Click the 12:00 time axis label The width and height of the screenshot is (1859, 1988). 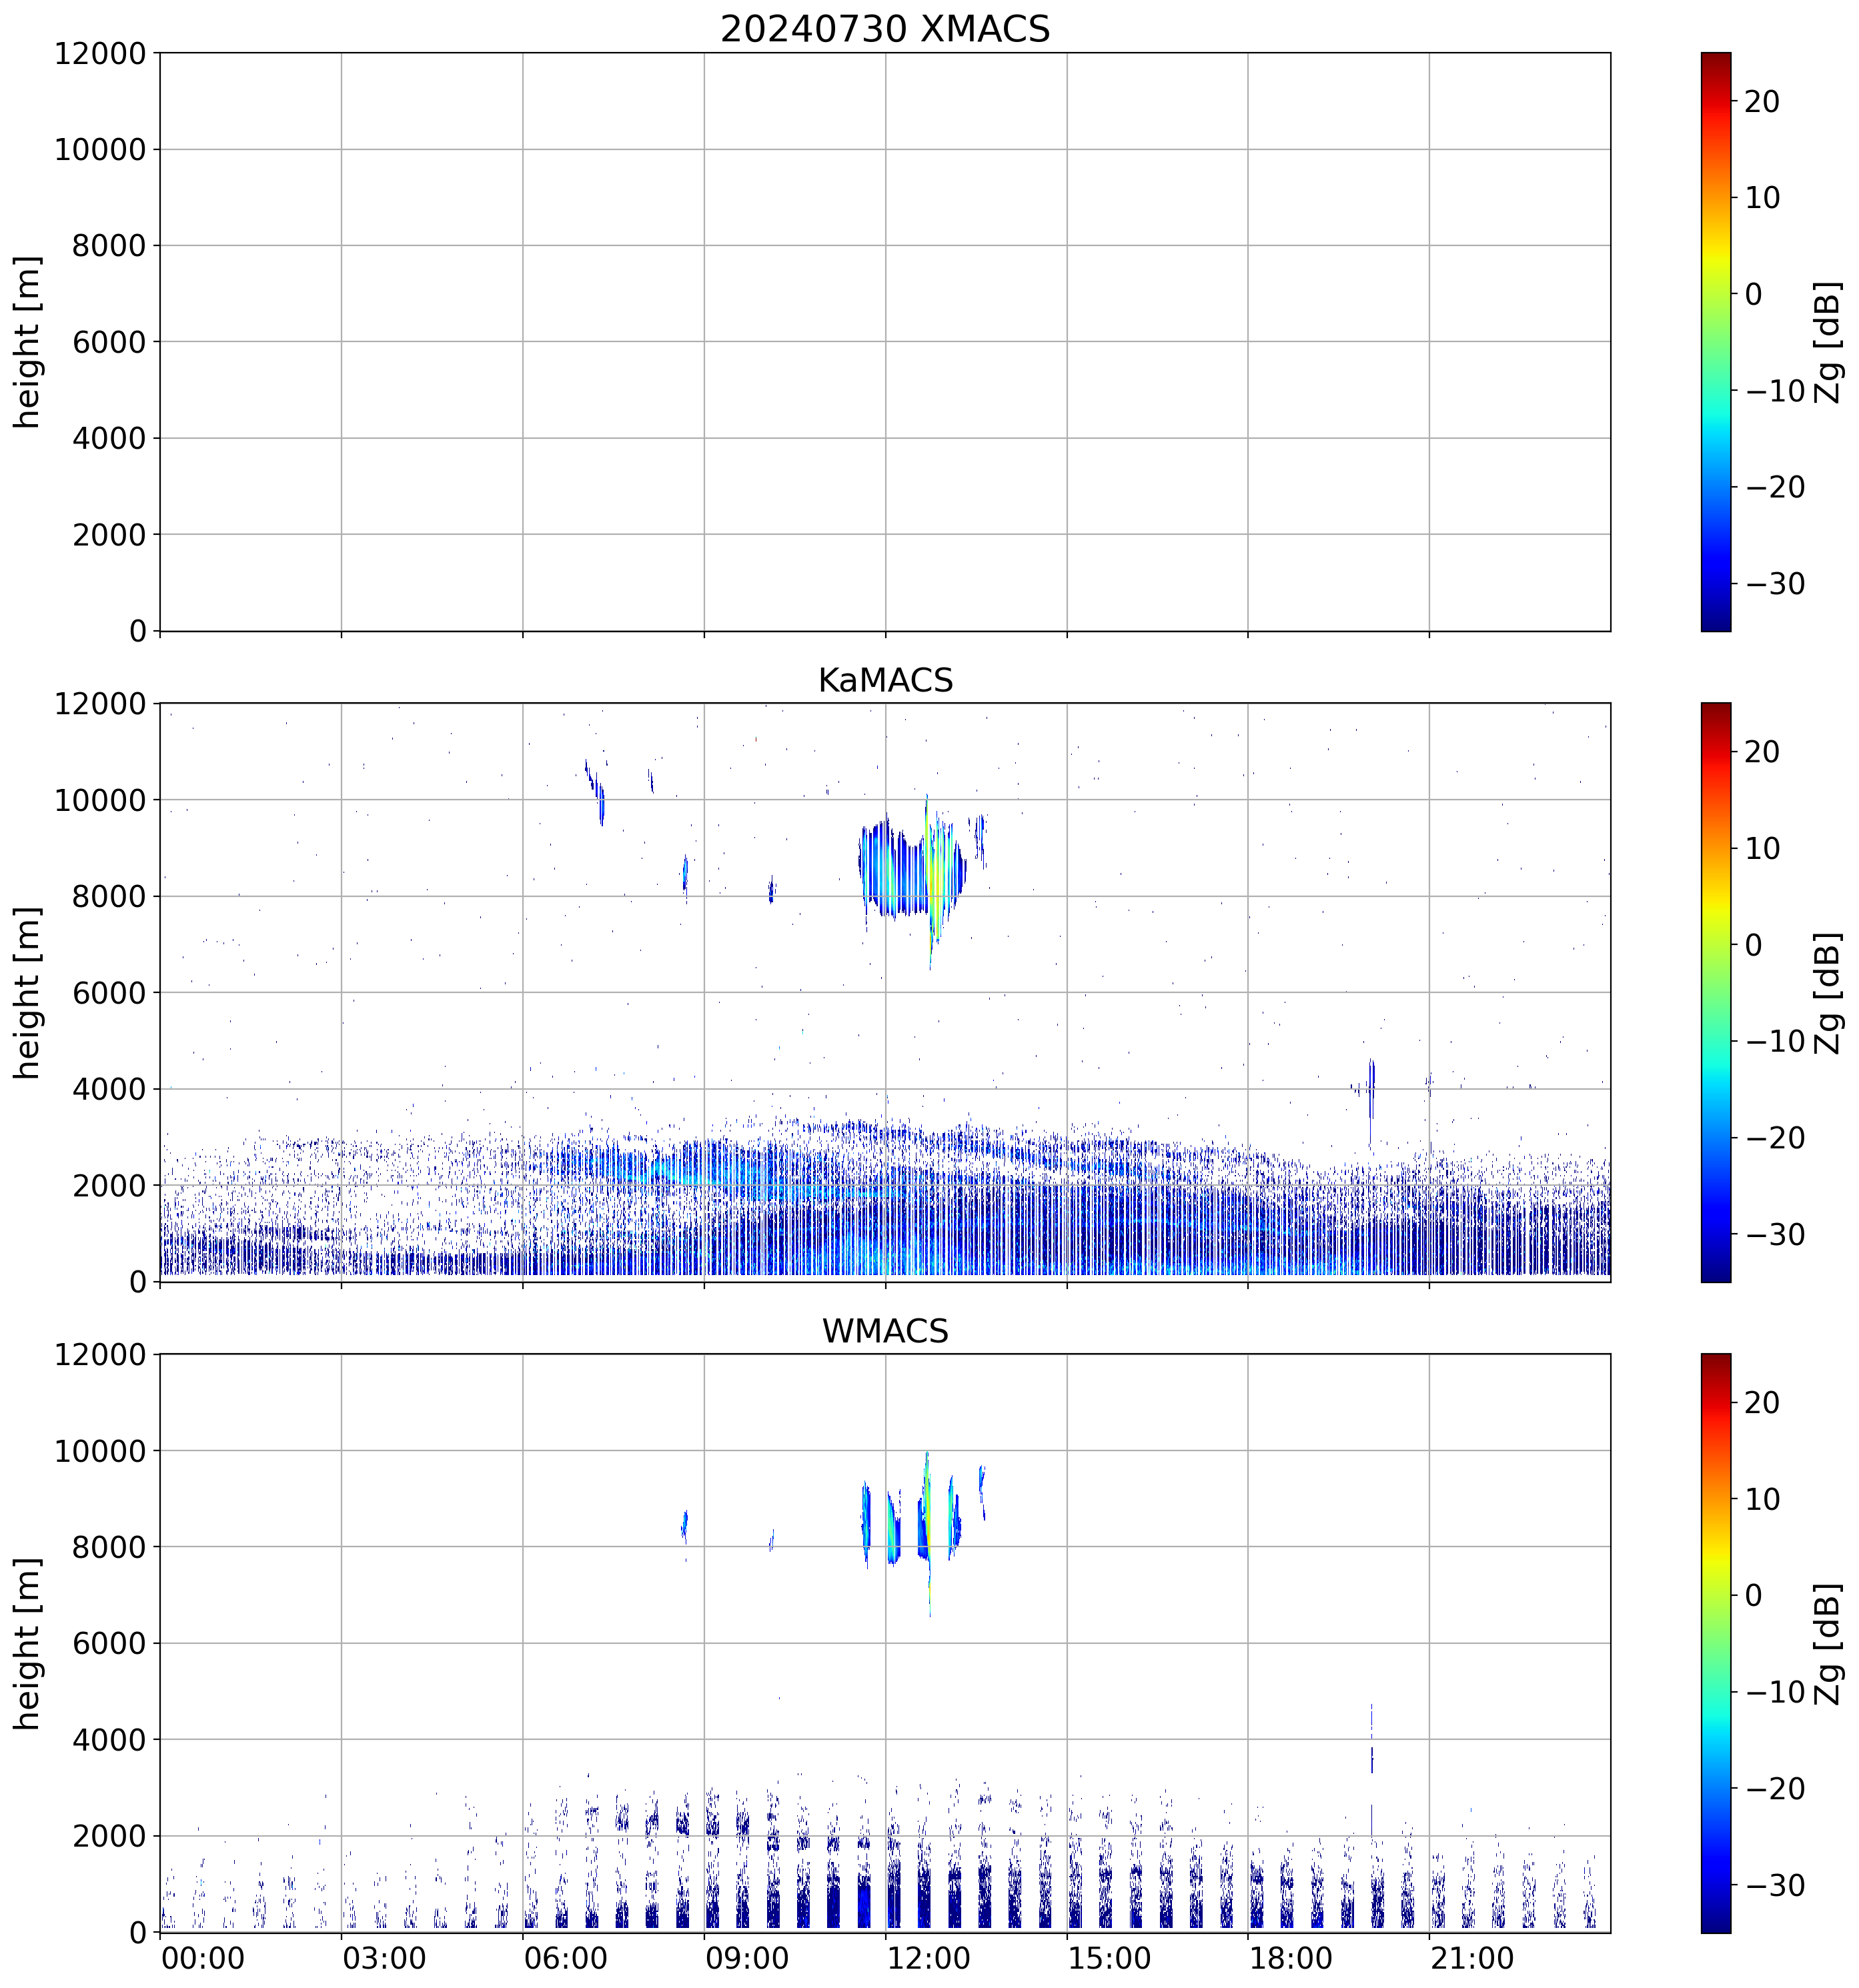(x=928, y=1959)
